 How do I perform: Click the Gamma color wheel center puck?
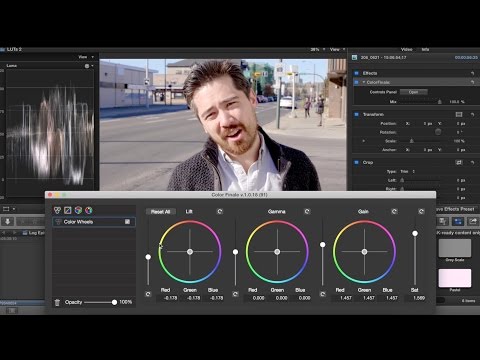tap(277, 252)
